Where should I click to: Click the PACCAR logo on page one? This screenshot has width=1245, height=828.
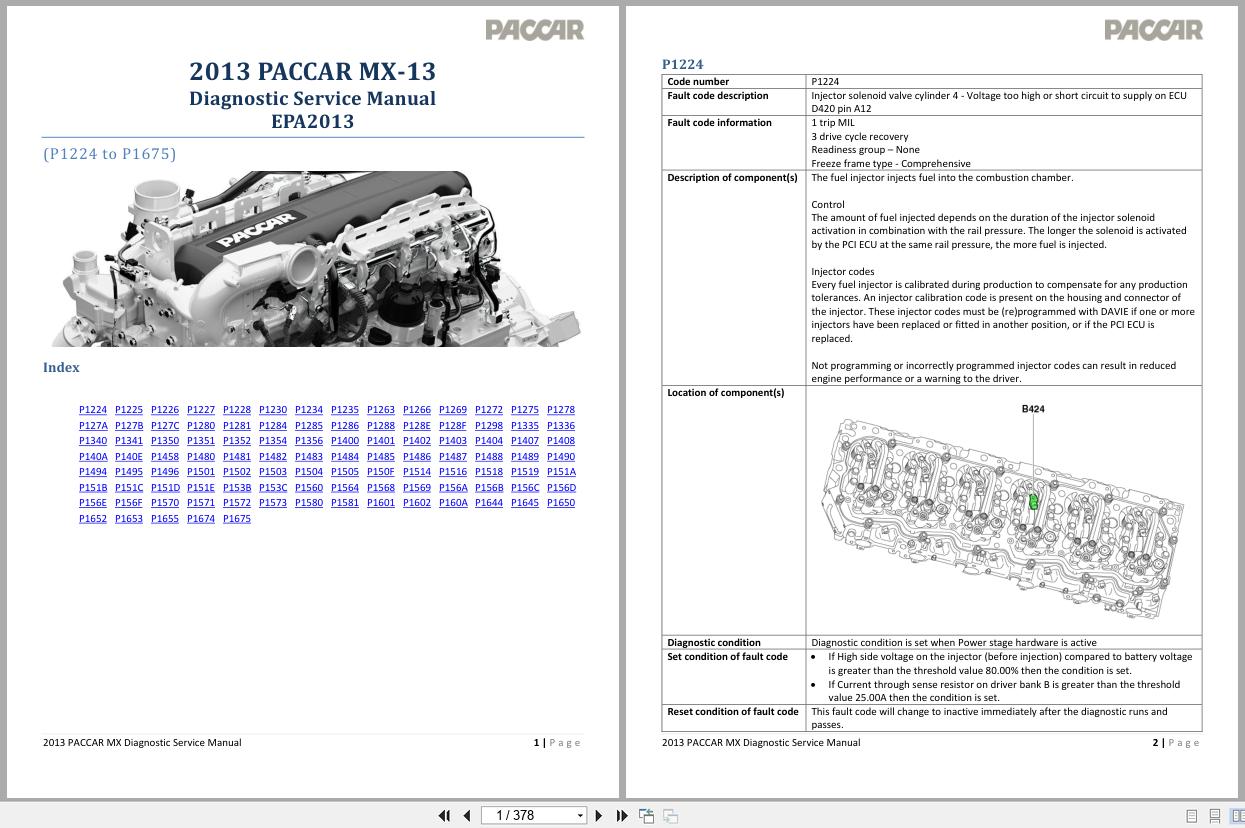(x=535, y=30)
